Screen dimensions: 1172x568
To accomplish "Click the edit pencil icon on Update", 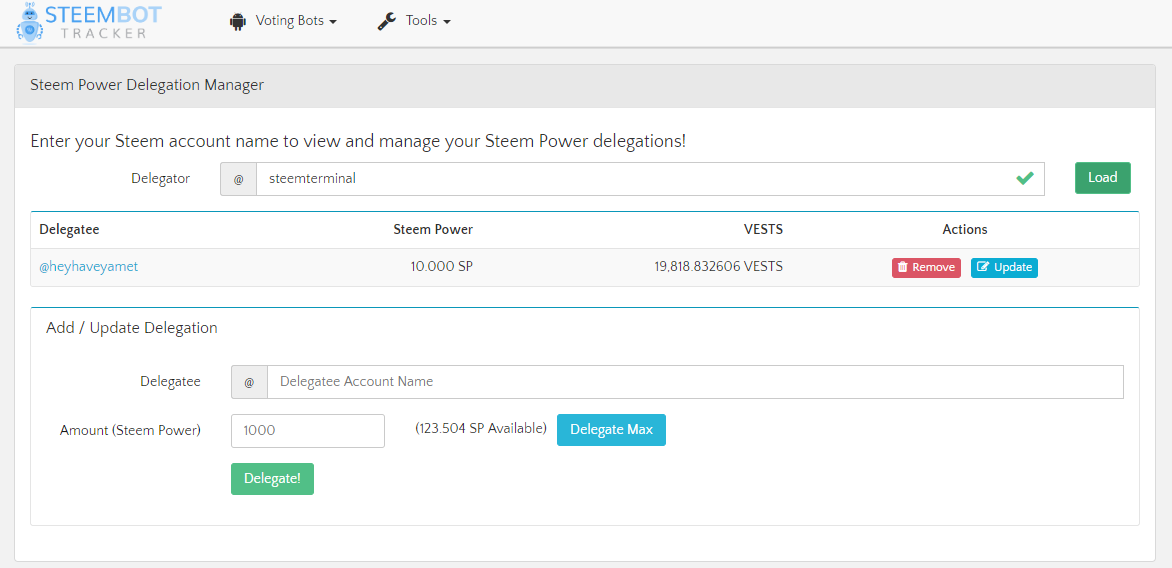I will [x=983, y=267].
